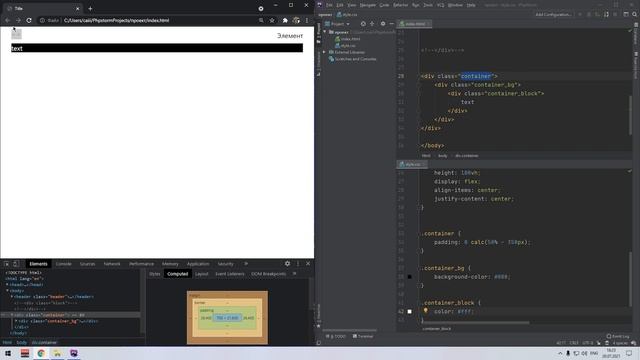Switch to the index.html editor tab

pos(413,24)
